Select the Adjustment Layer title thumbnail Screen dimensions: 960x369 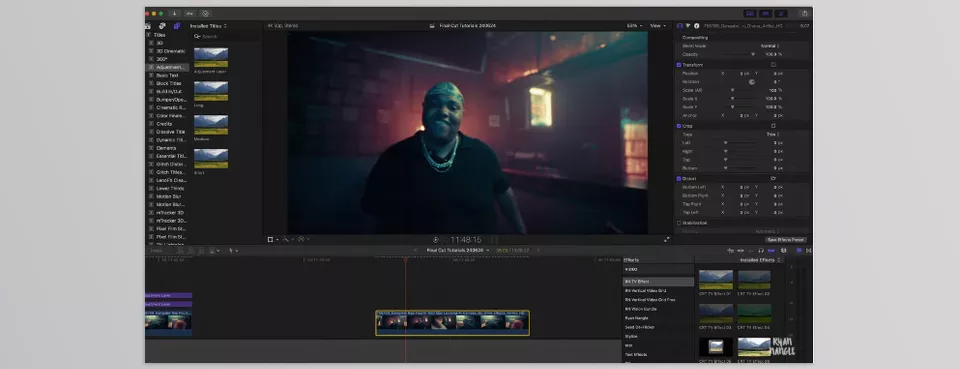coord(211,58)
